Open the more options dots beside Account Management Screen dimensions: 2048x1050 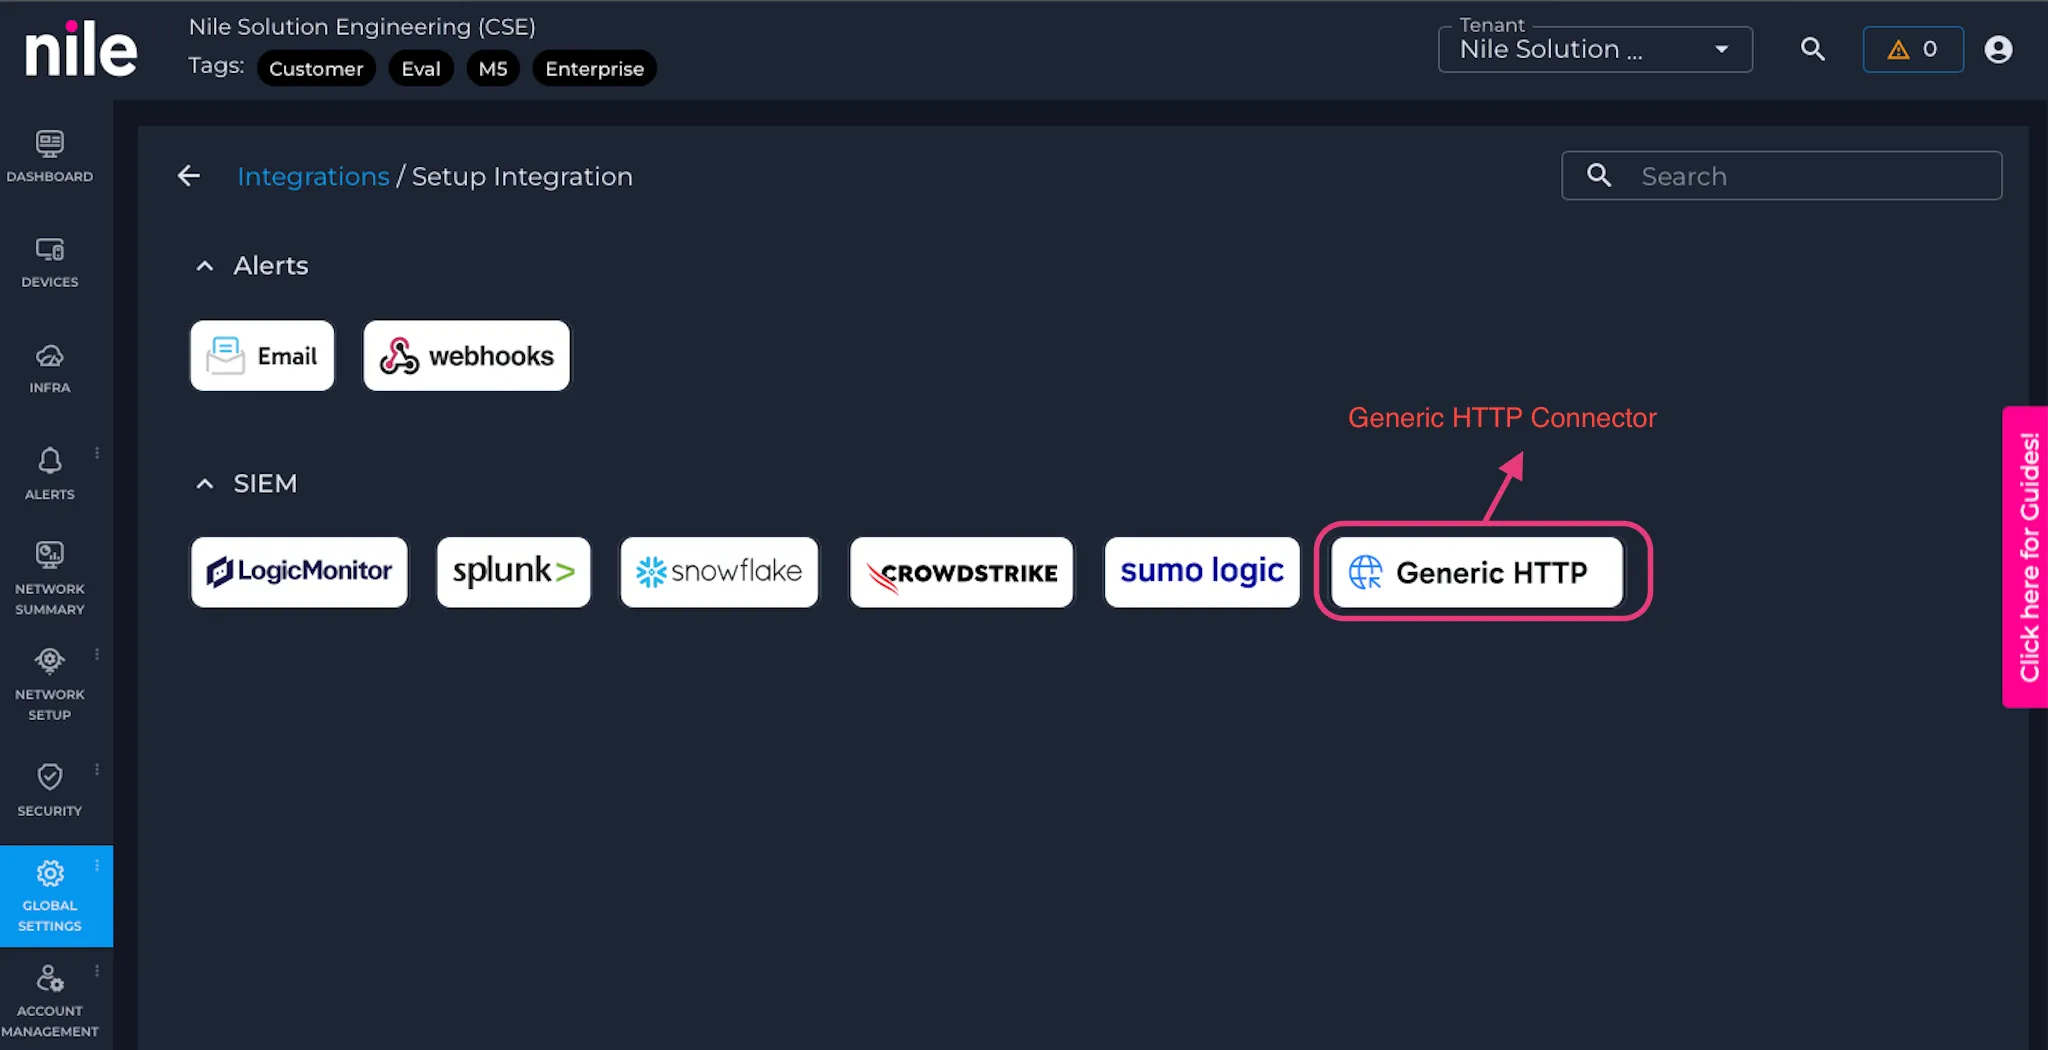tap(97, 970)
